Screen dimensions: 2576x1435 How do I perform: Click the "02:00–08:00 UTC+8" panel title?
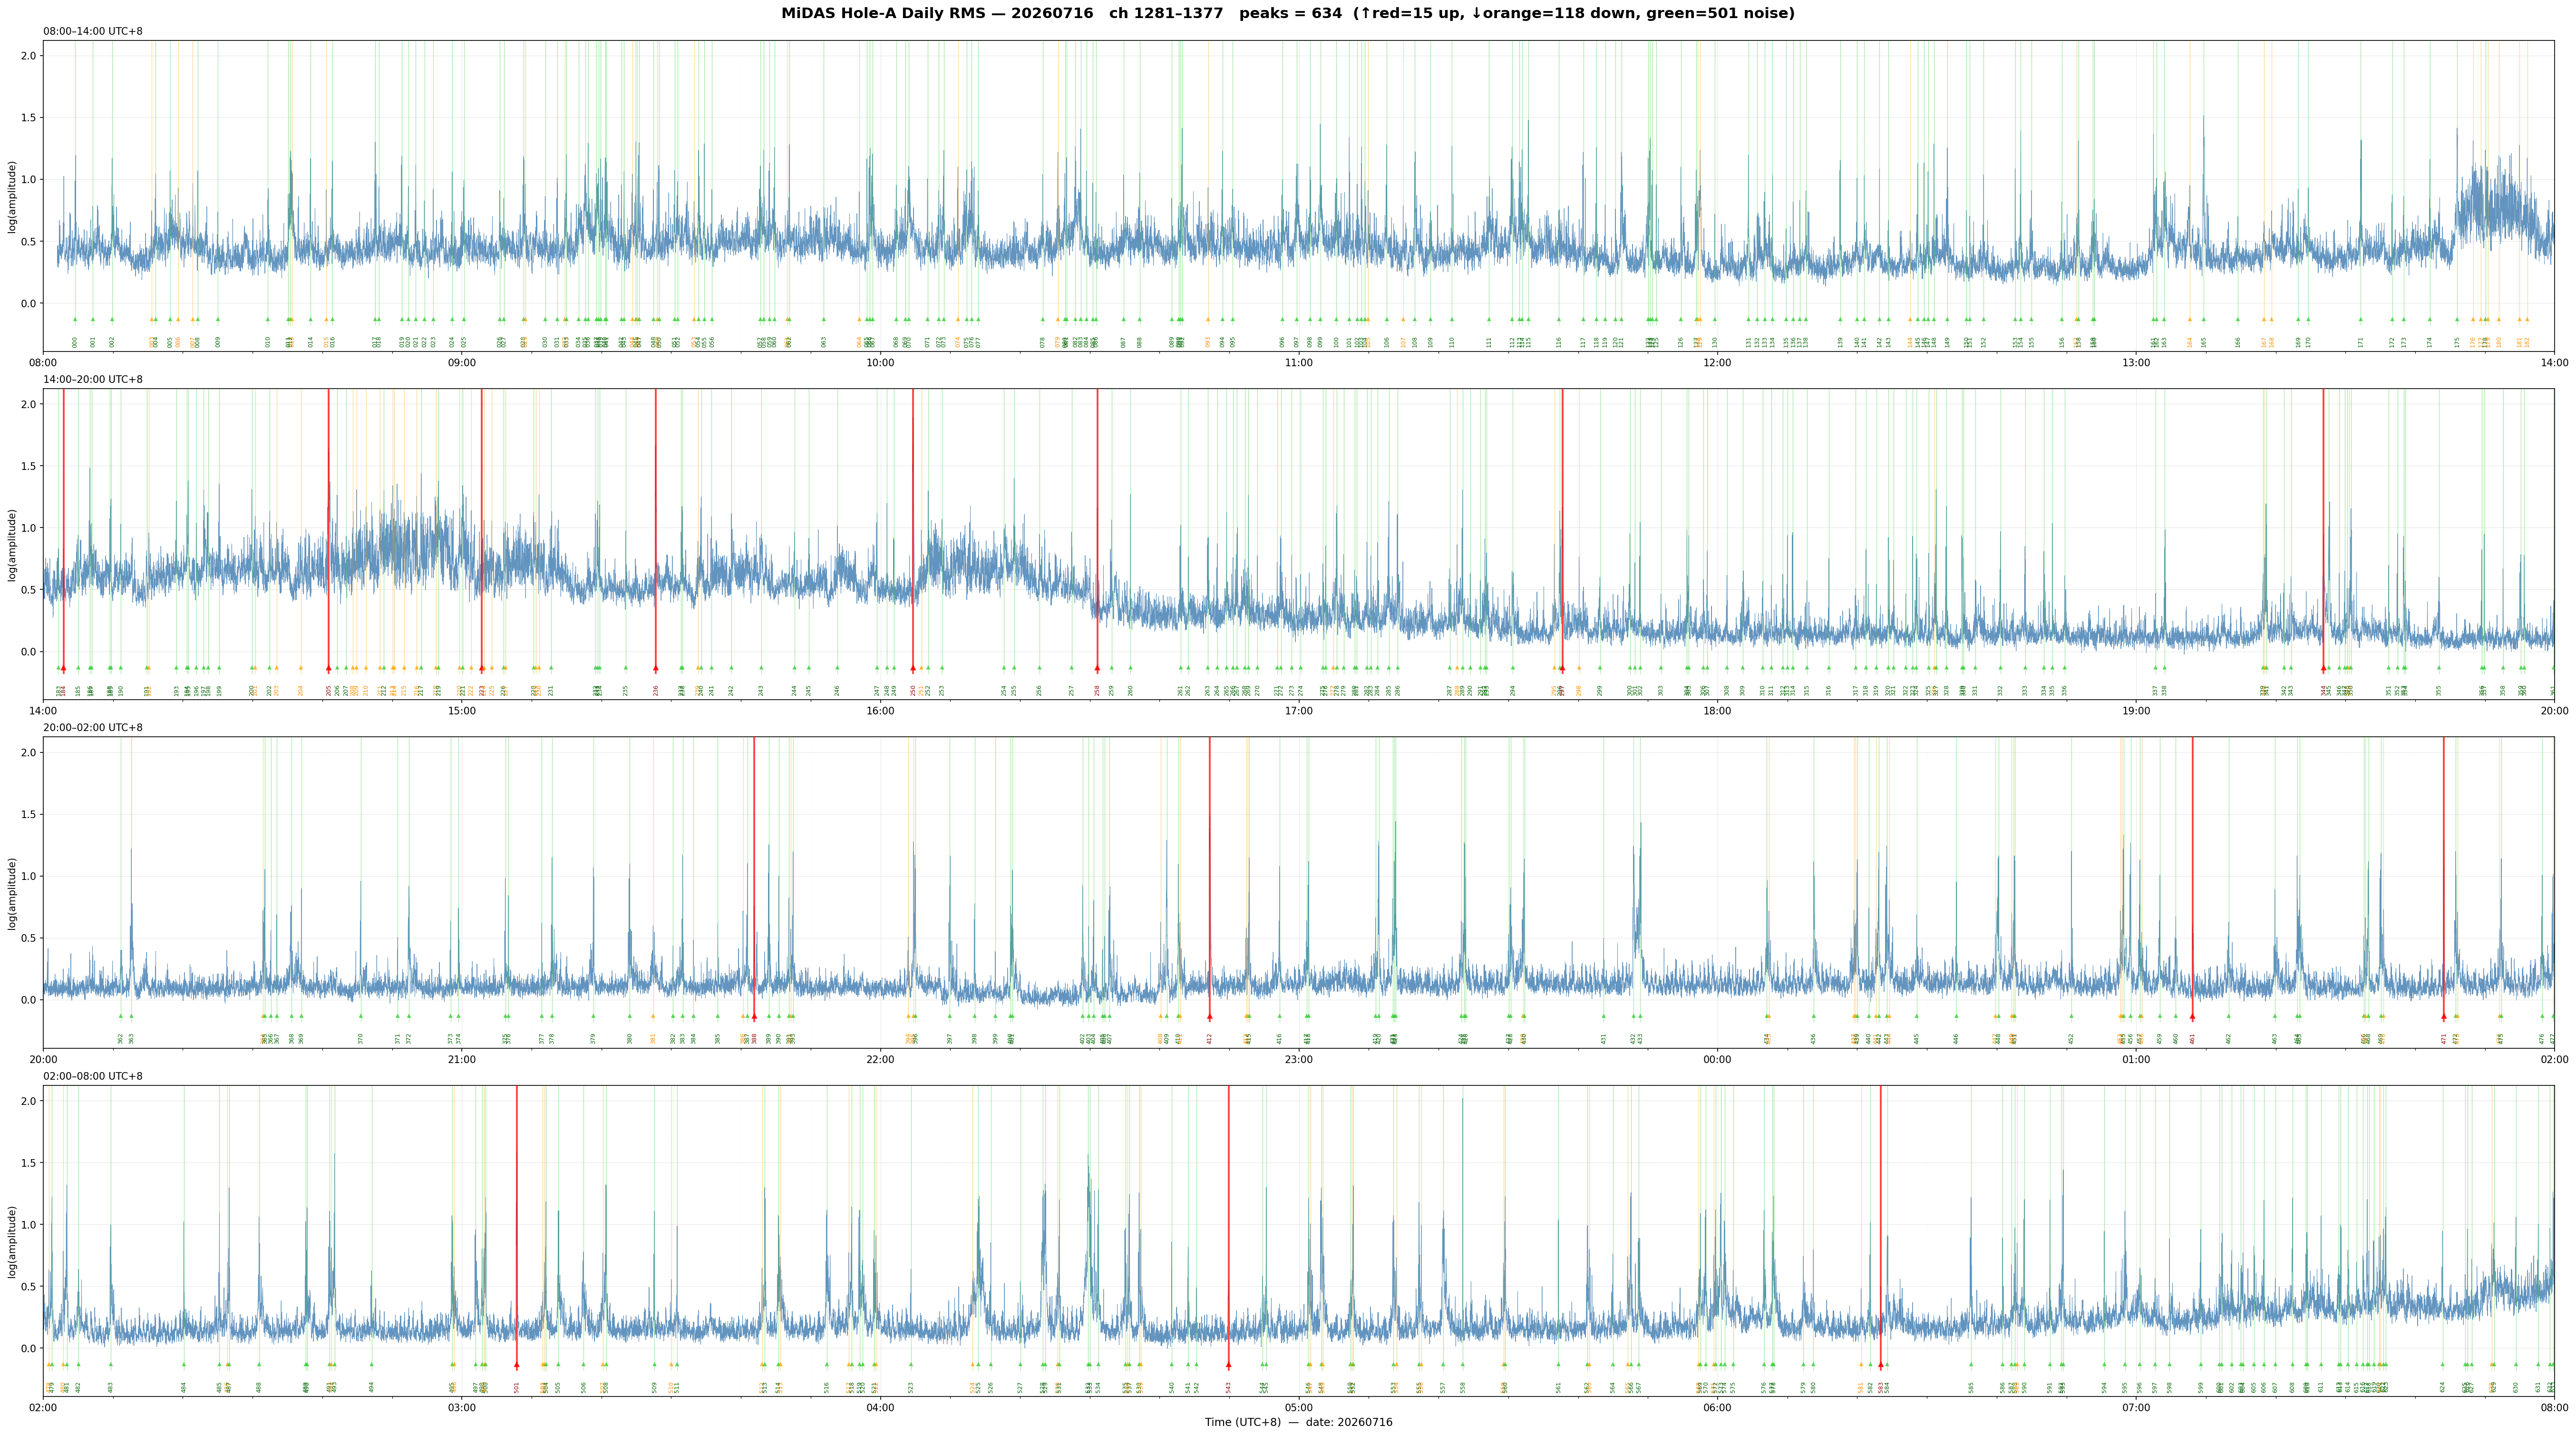click(93, 1076)
